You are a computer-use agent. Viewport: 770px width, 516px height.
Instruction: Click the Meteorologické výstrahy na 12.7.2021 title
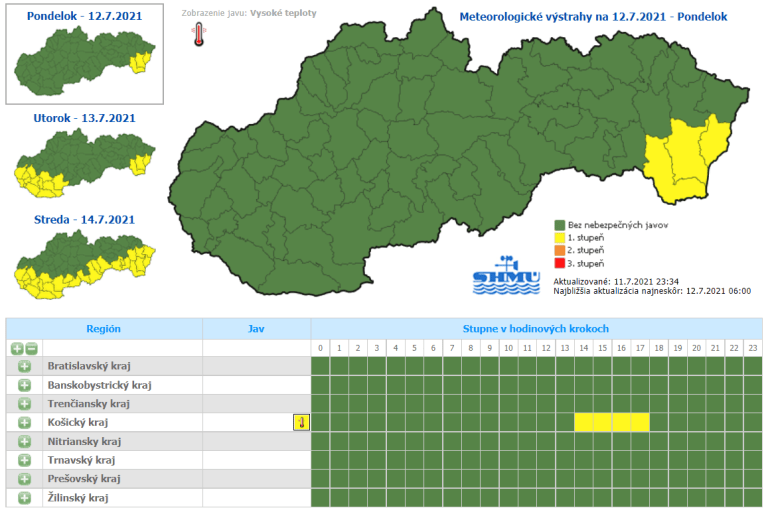point(593,17)
